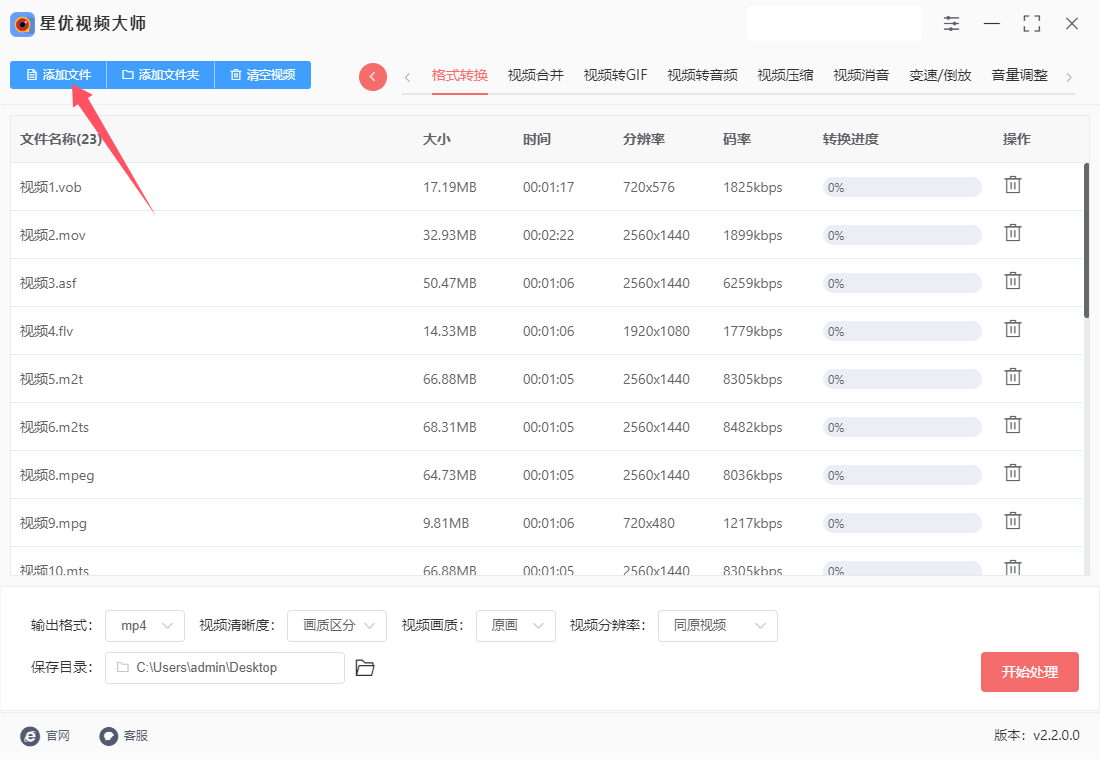Click the 1920x1080 resolution cell
Screen dimensions: 1100x760
[656, 331]
